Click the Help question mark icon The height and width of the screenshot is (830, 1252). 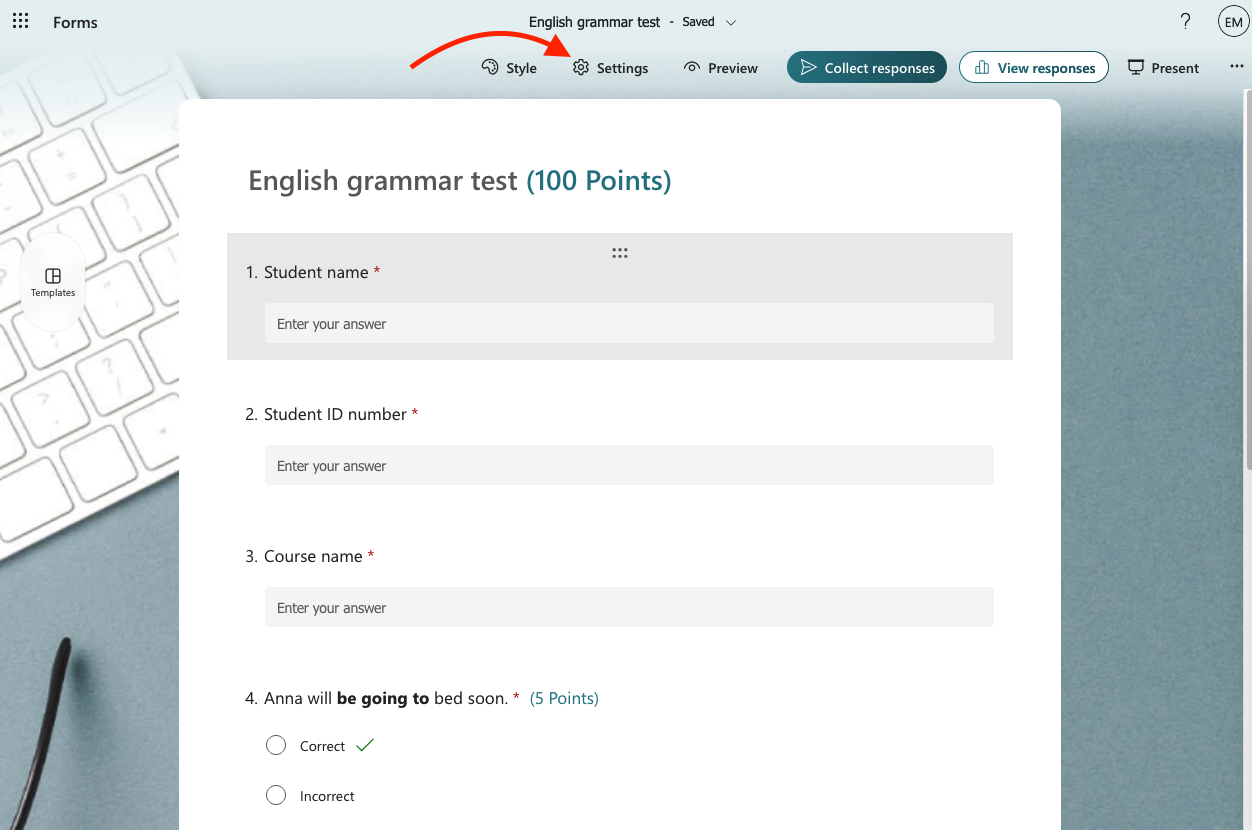pyautogui.click(x=1185, y=22)
